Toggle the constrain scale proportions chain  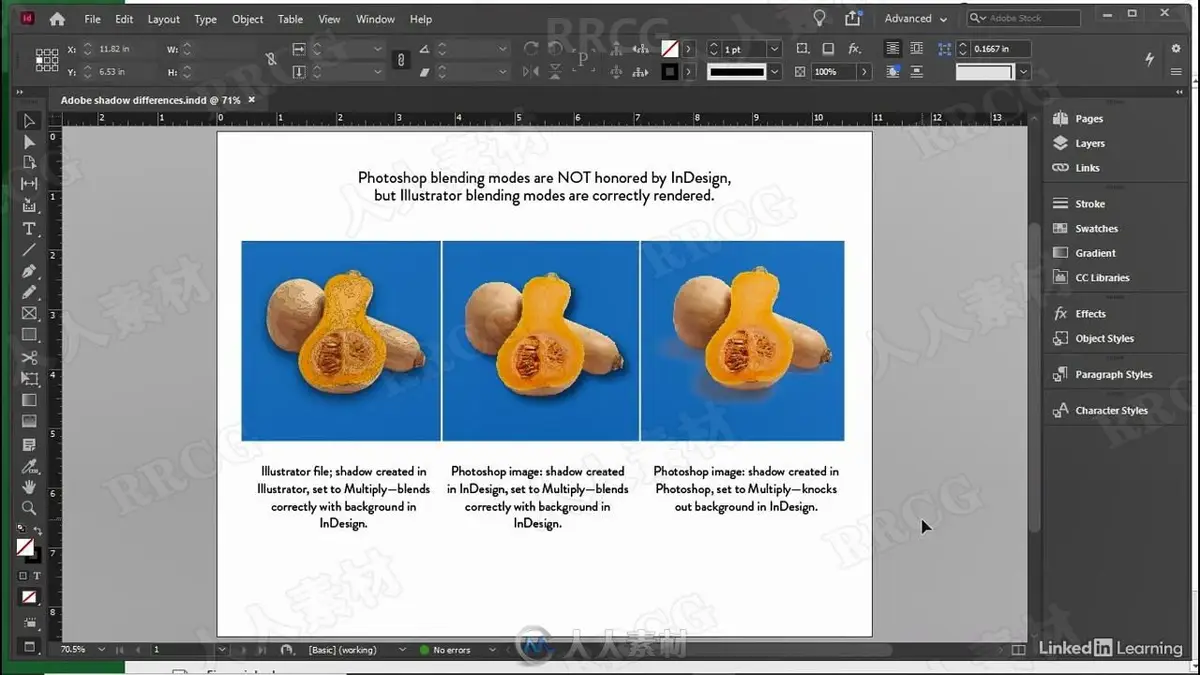pos(401,60)
